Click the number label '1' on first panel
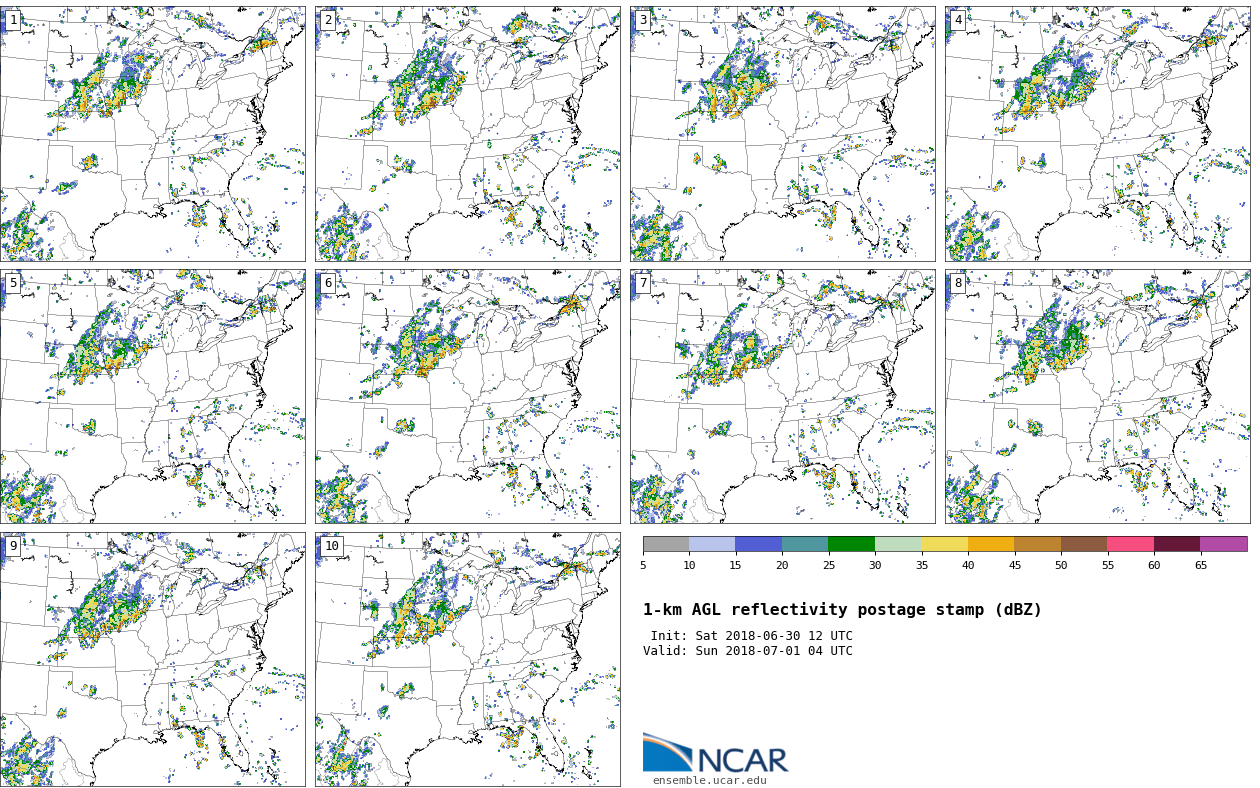The height and width of the screenshot is (788, 1260). [13, 20]
